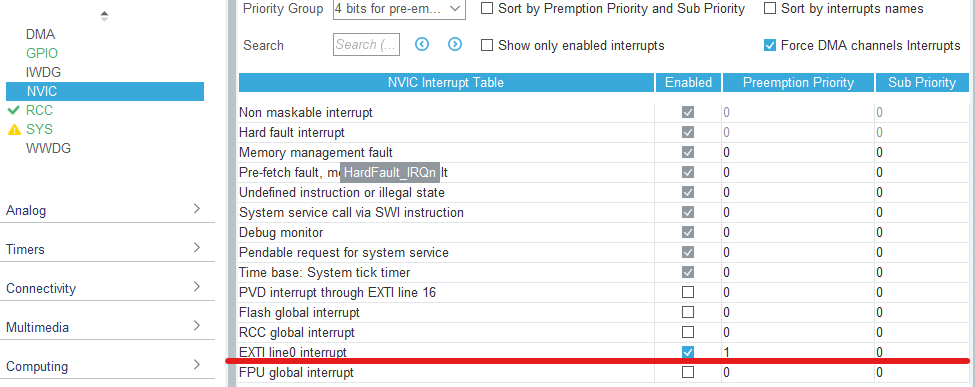Viewport: 975px width, 387px height.
Task: Open the Priority Group dropdown
Action: pyautogui.click(x=399, y=9)
